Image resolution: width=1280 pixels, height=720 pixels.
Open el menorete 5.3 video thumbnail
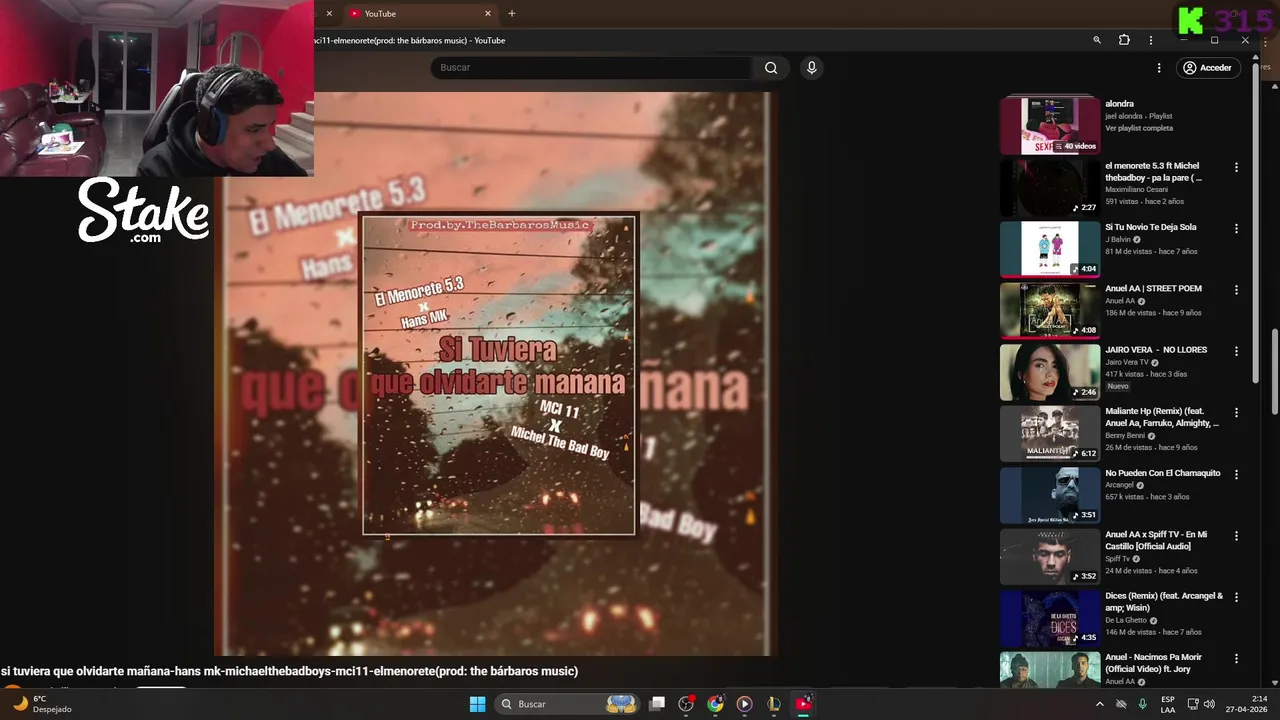[x=1049, y=187]
